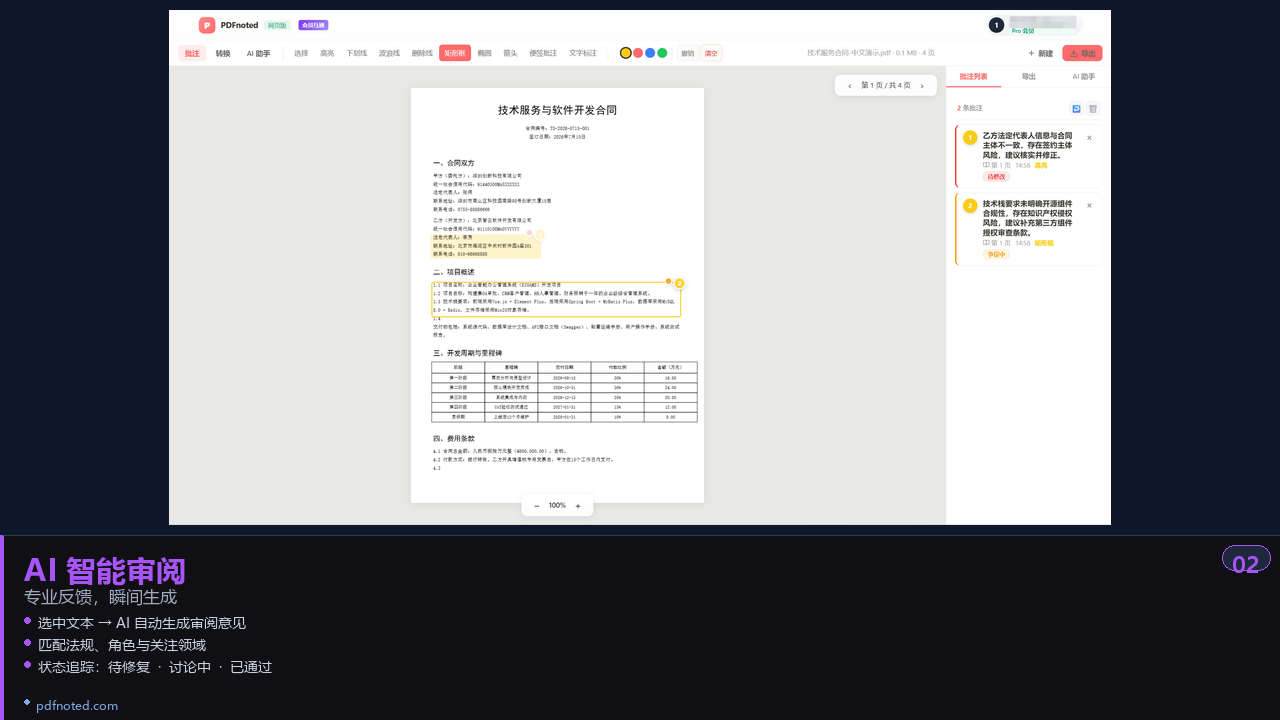
Task: Select the 下划线 underline tool
Action: [357, 53]
